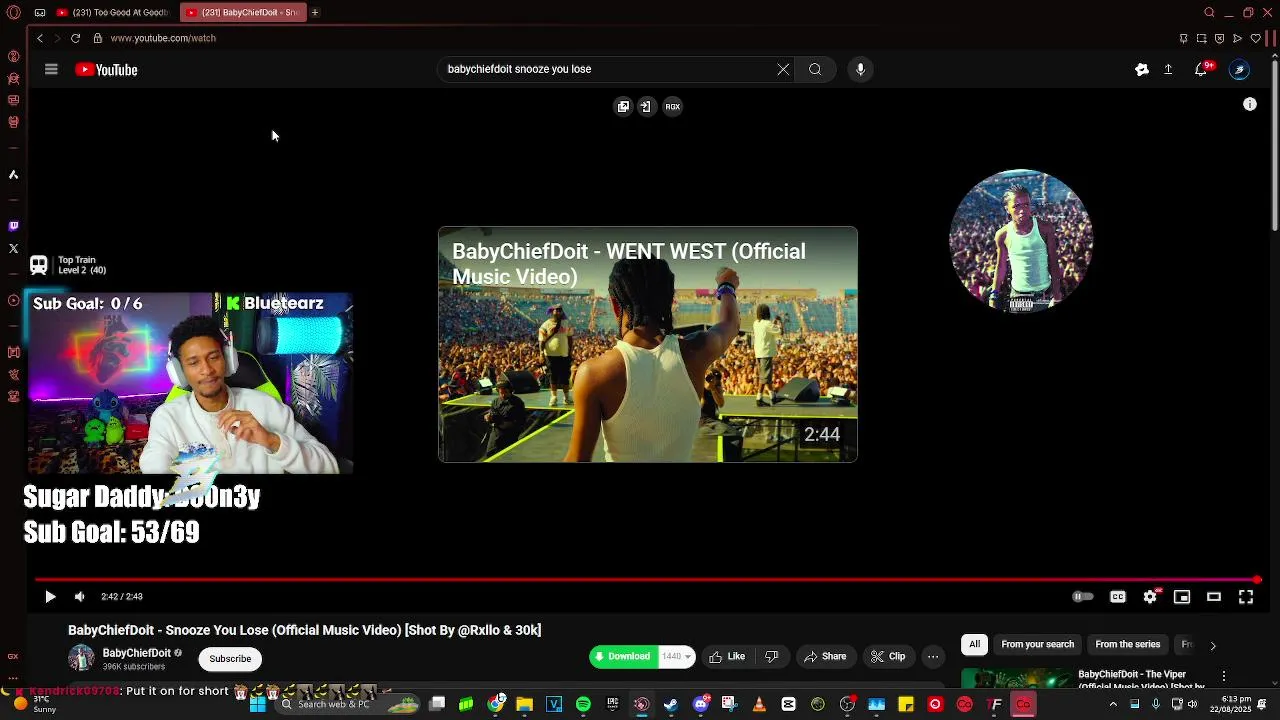Open Spotify from the taskbar

(583, 704)
